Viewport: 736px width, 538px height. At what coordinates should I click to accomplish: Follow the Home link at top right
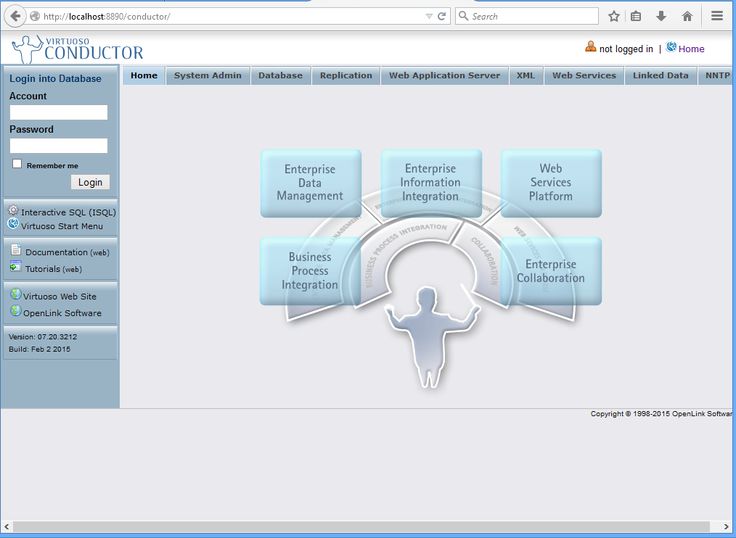coord(691,49)
